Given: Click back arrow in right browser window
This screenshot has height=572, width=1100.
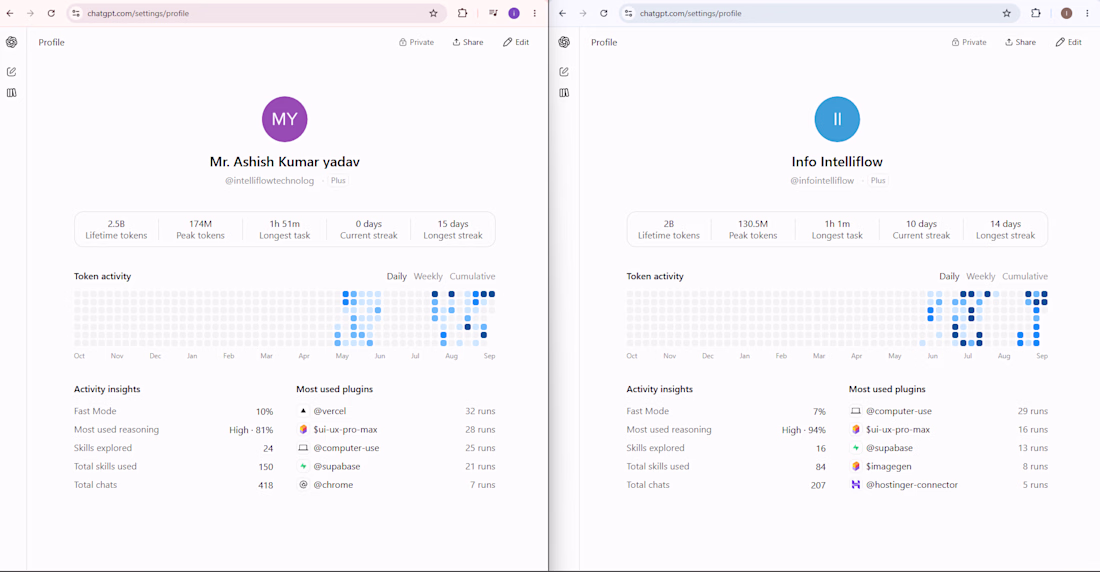Looking at the screenshot, I should [x=563, y=13].
